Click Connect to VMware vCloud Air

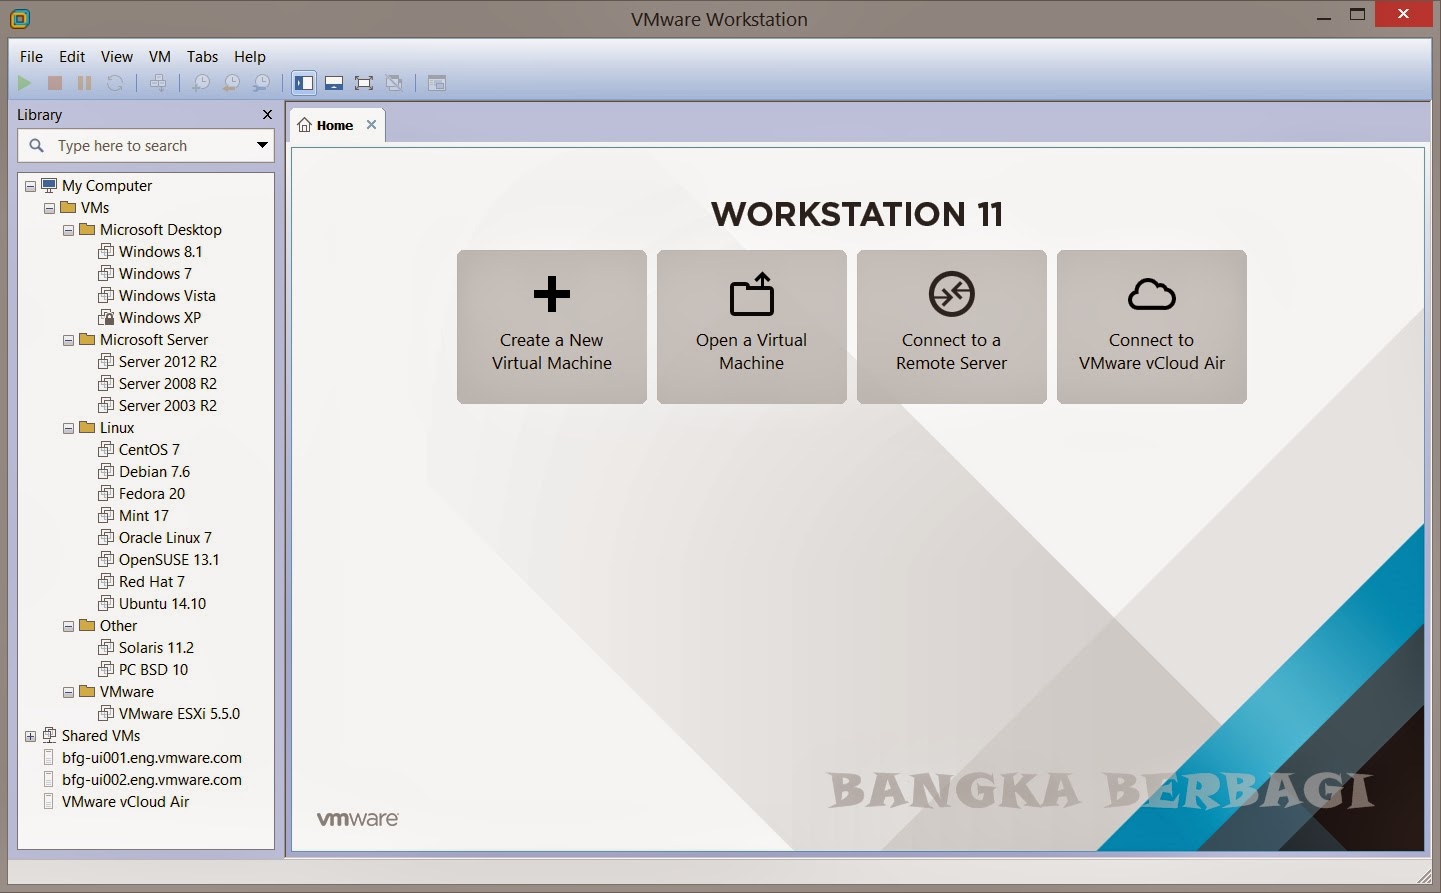click(1151, 327)
